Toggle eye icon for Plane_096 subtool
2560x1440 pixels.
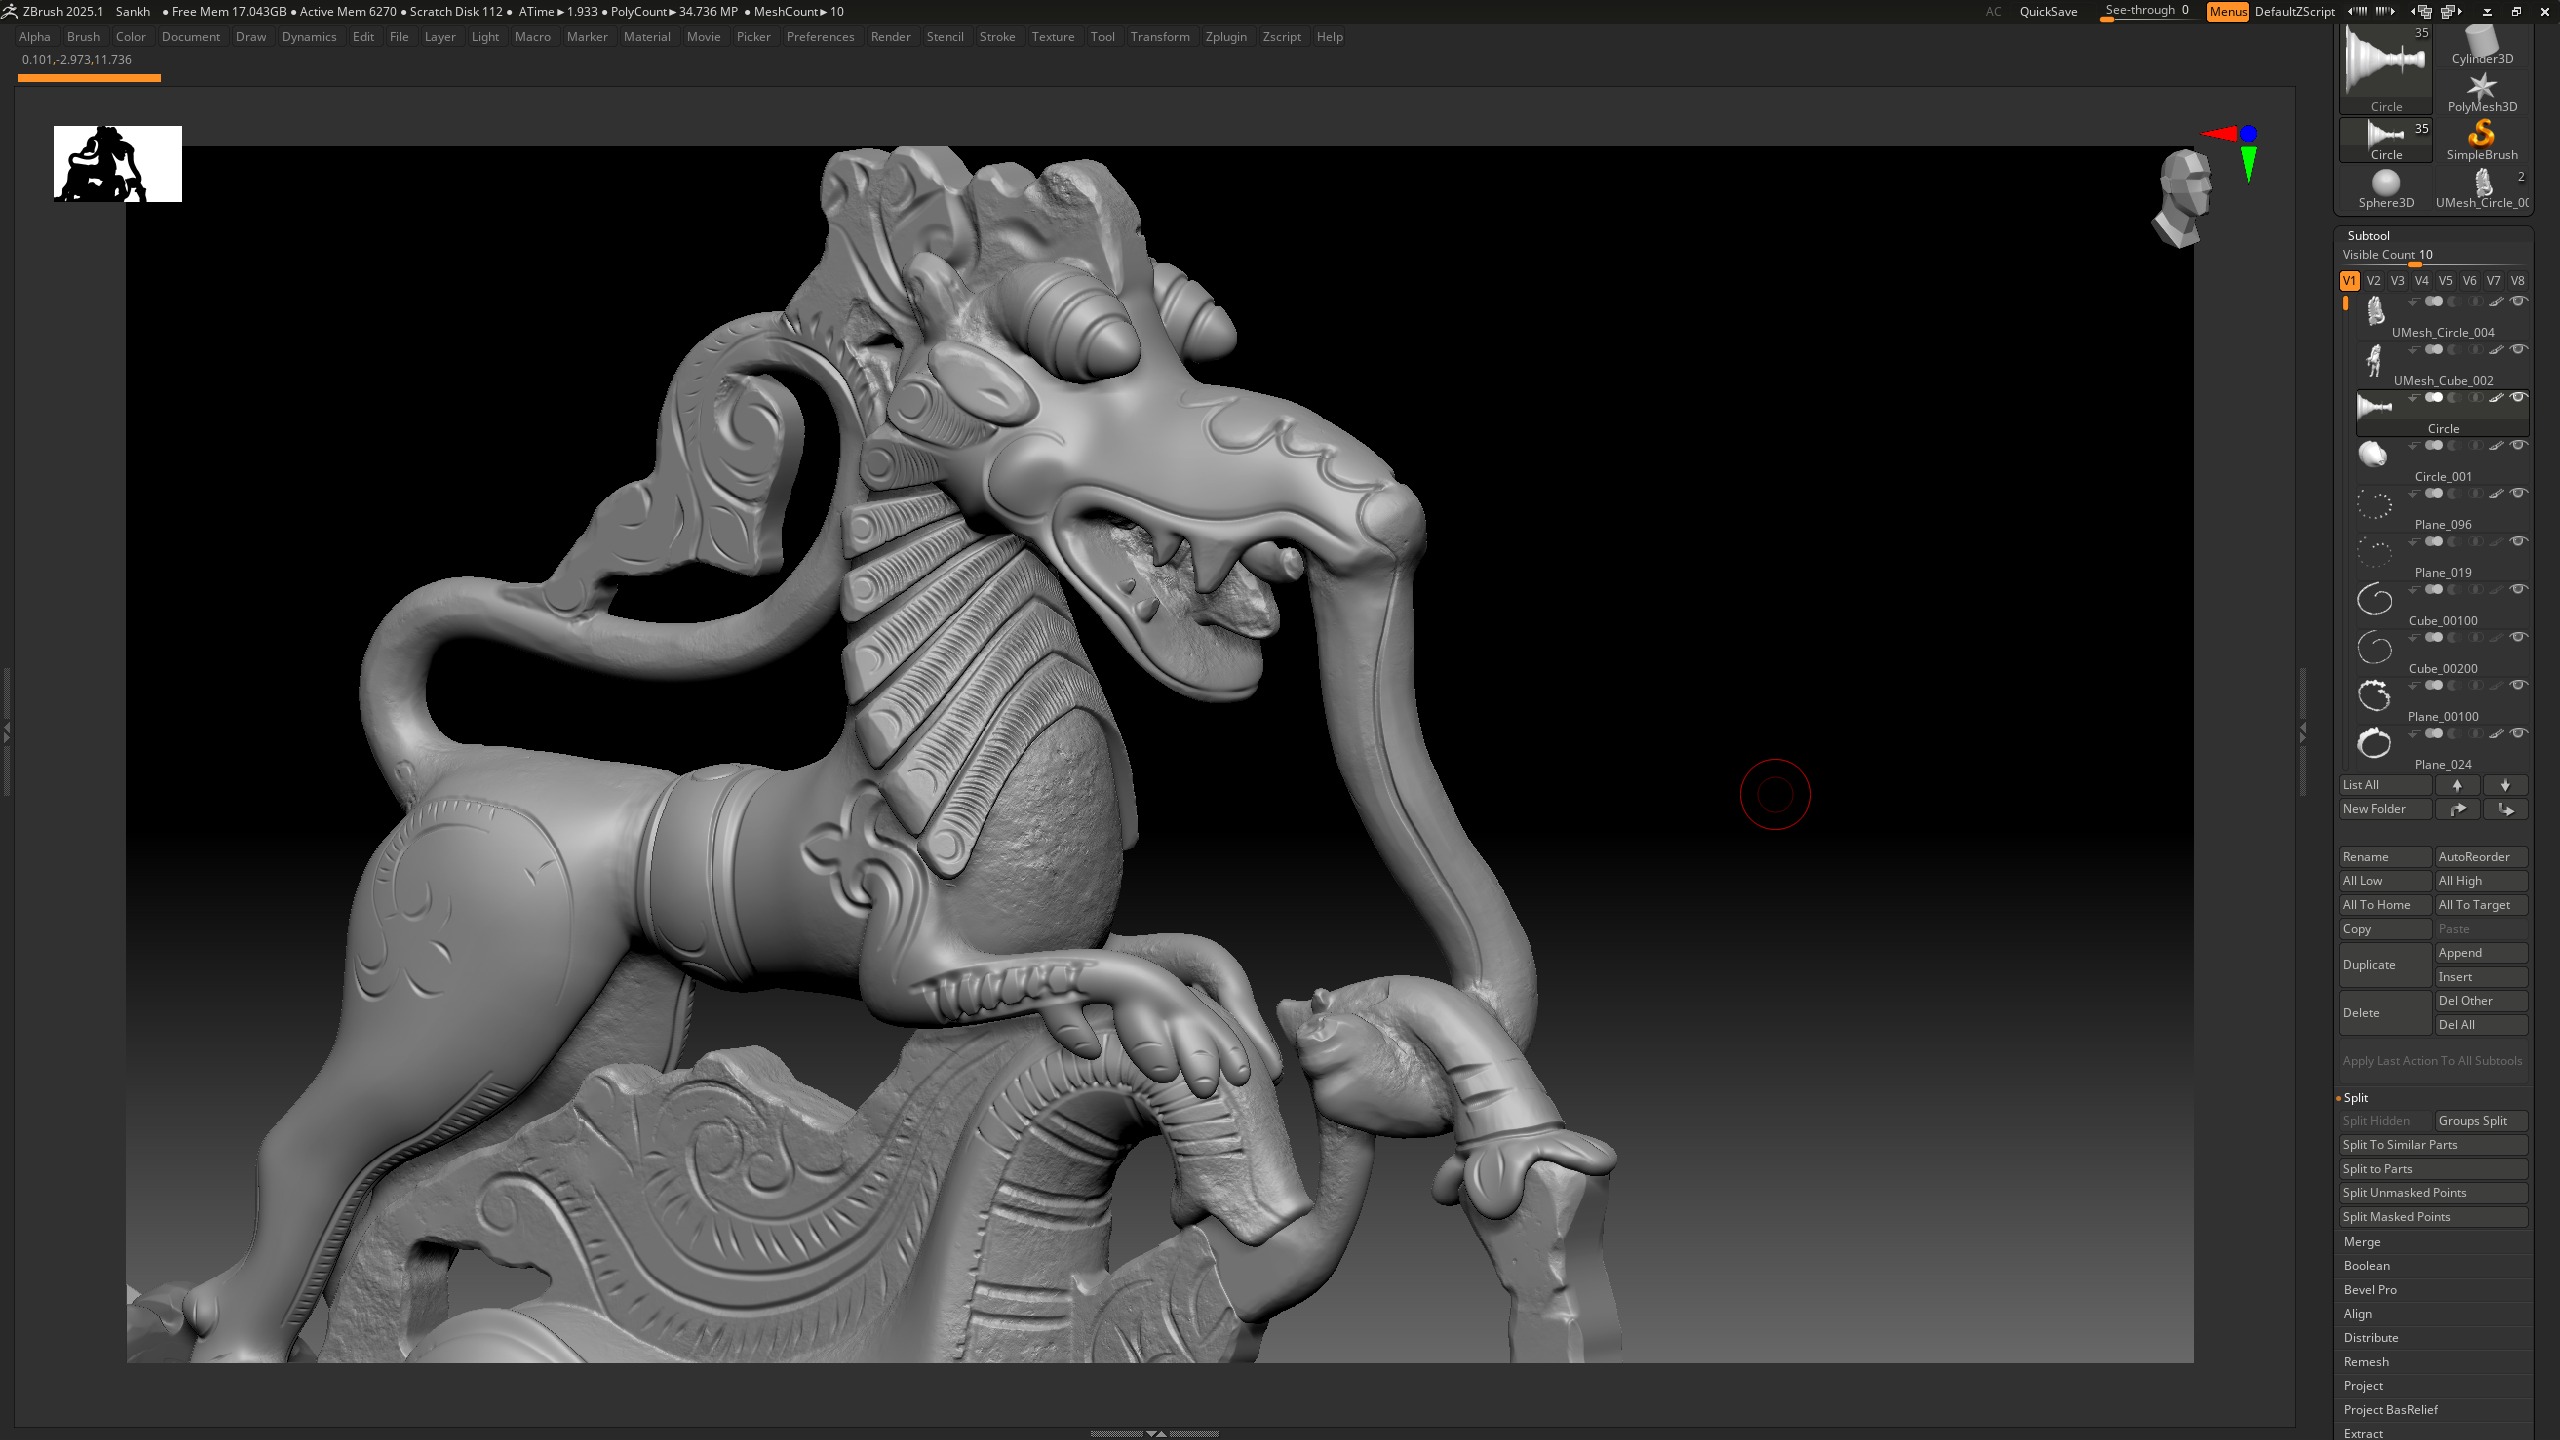pyautogui.click(x=2518, y=494)
